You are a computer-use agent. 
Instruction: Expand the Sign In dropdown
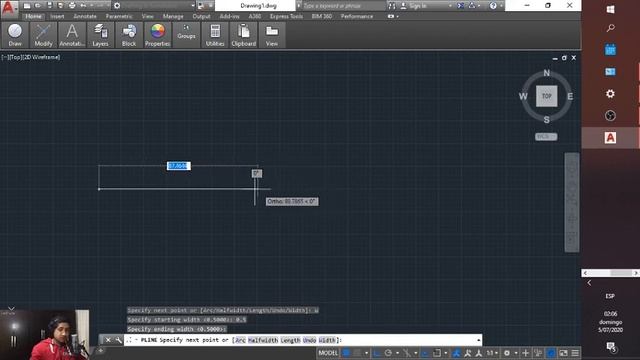[450, 6]
